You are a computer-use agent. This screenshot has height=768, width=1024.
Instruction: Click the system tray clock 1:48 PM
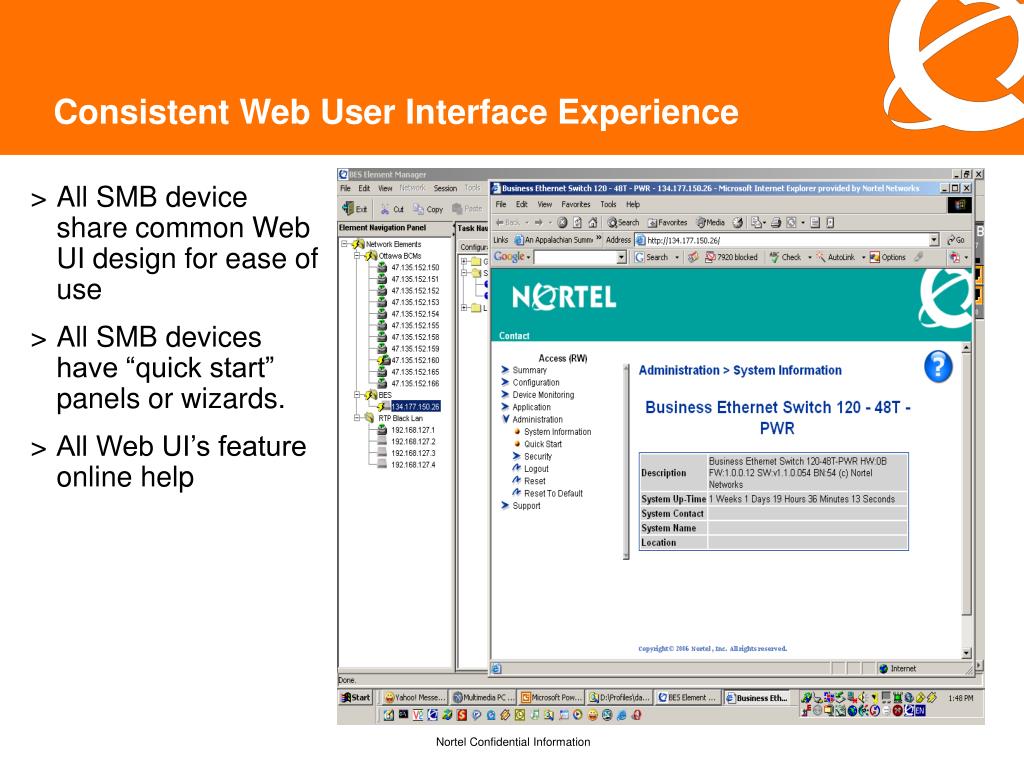(x=961, y=698)
